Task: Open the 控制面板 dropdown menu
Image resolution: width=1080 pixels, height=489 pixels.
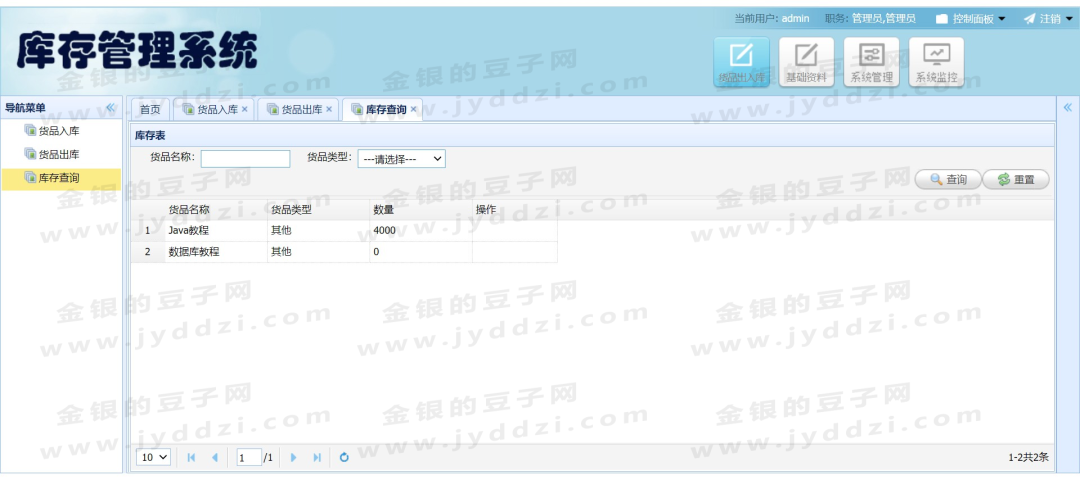Action: pyautogui.click(x=971, y=19)
